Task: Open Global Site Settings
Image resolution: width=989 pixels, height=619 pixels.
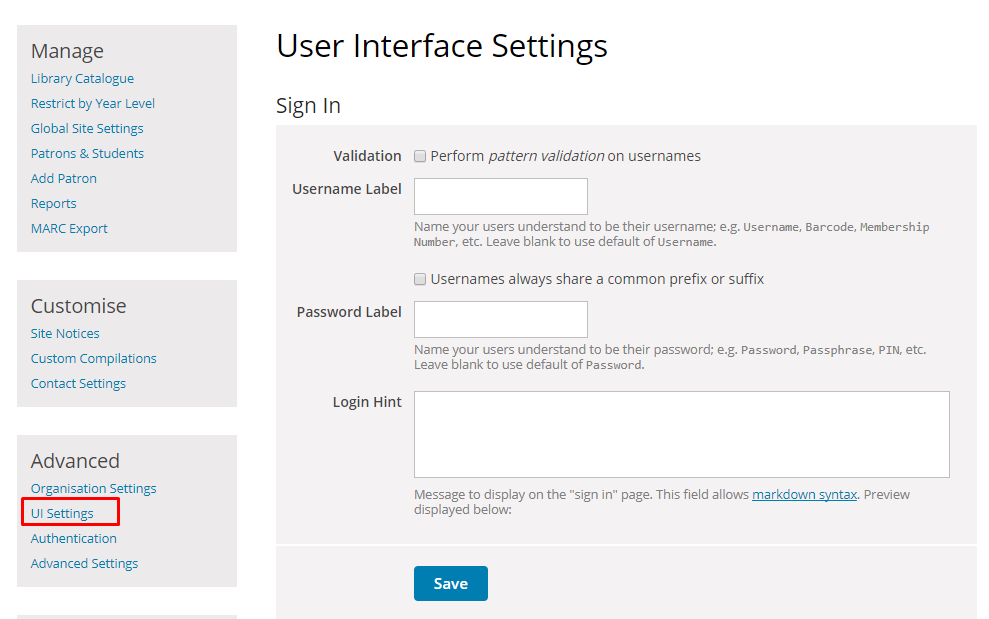Action: tap(87, 128)
